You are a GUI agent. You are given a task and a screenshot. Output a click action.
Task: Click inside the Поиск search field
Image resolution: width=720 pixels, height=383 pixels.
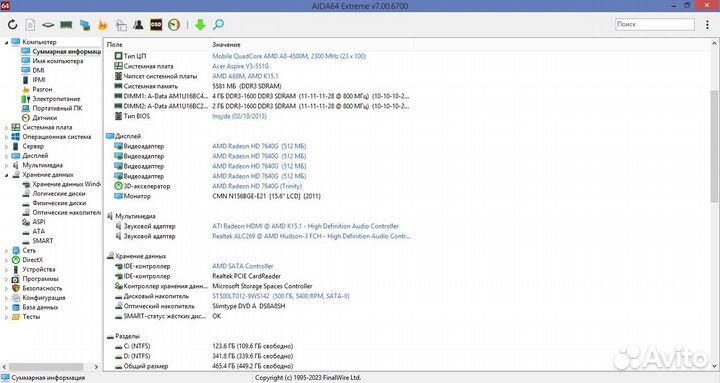click(655, 24)
